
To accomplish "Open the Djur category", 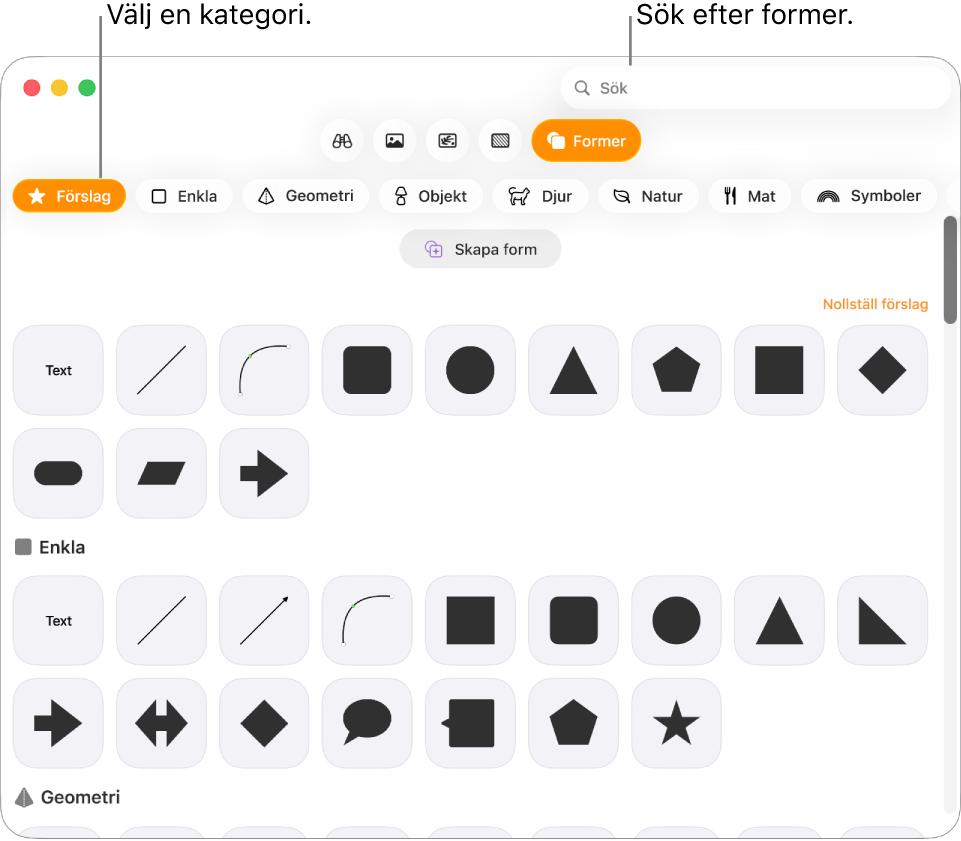I will pyautogui.click(x=541, y=196).
